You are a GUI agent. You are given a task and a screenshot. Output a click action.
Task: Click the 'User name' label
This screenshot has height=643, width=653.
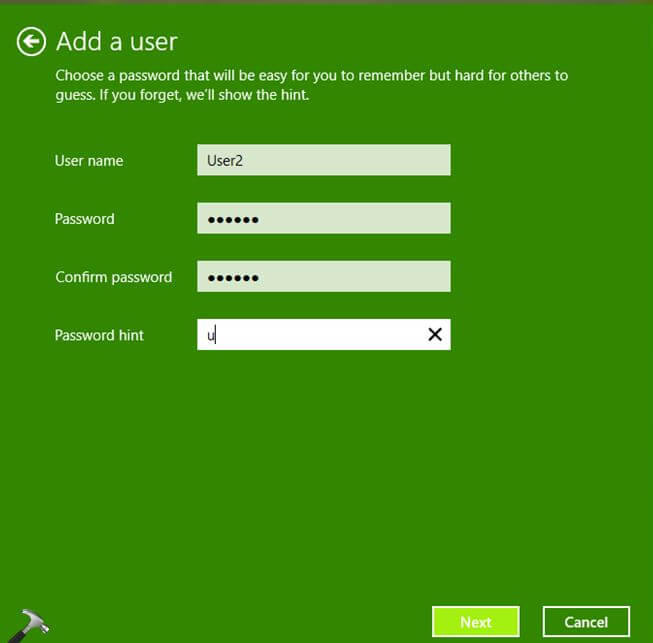(x=89, y=161)
